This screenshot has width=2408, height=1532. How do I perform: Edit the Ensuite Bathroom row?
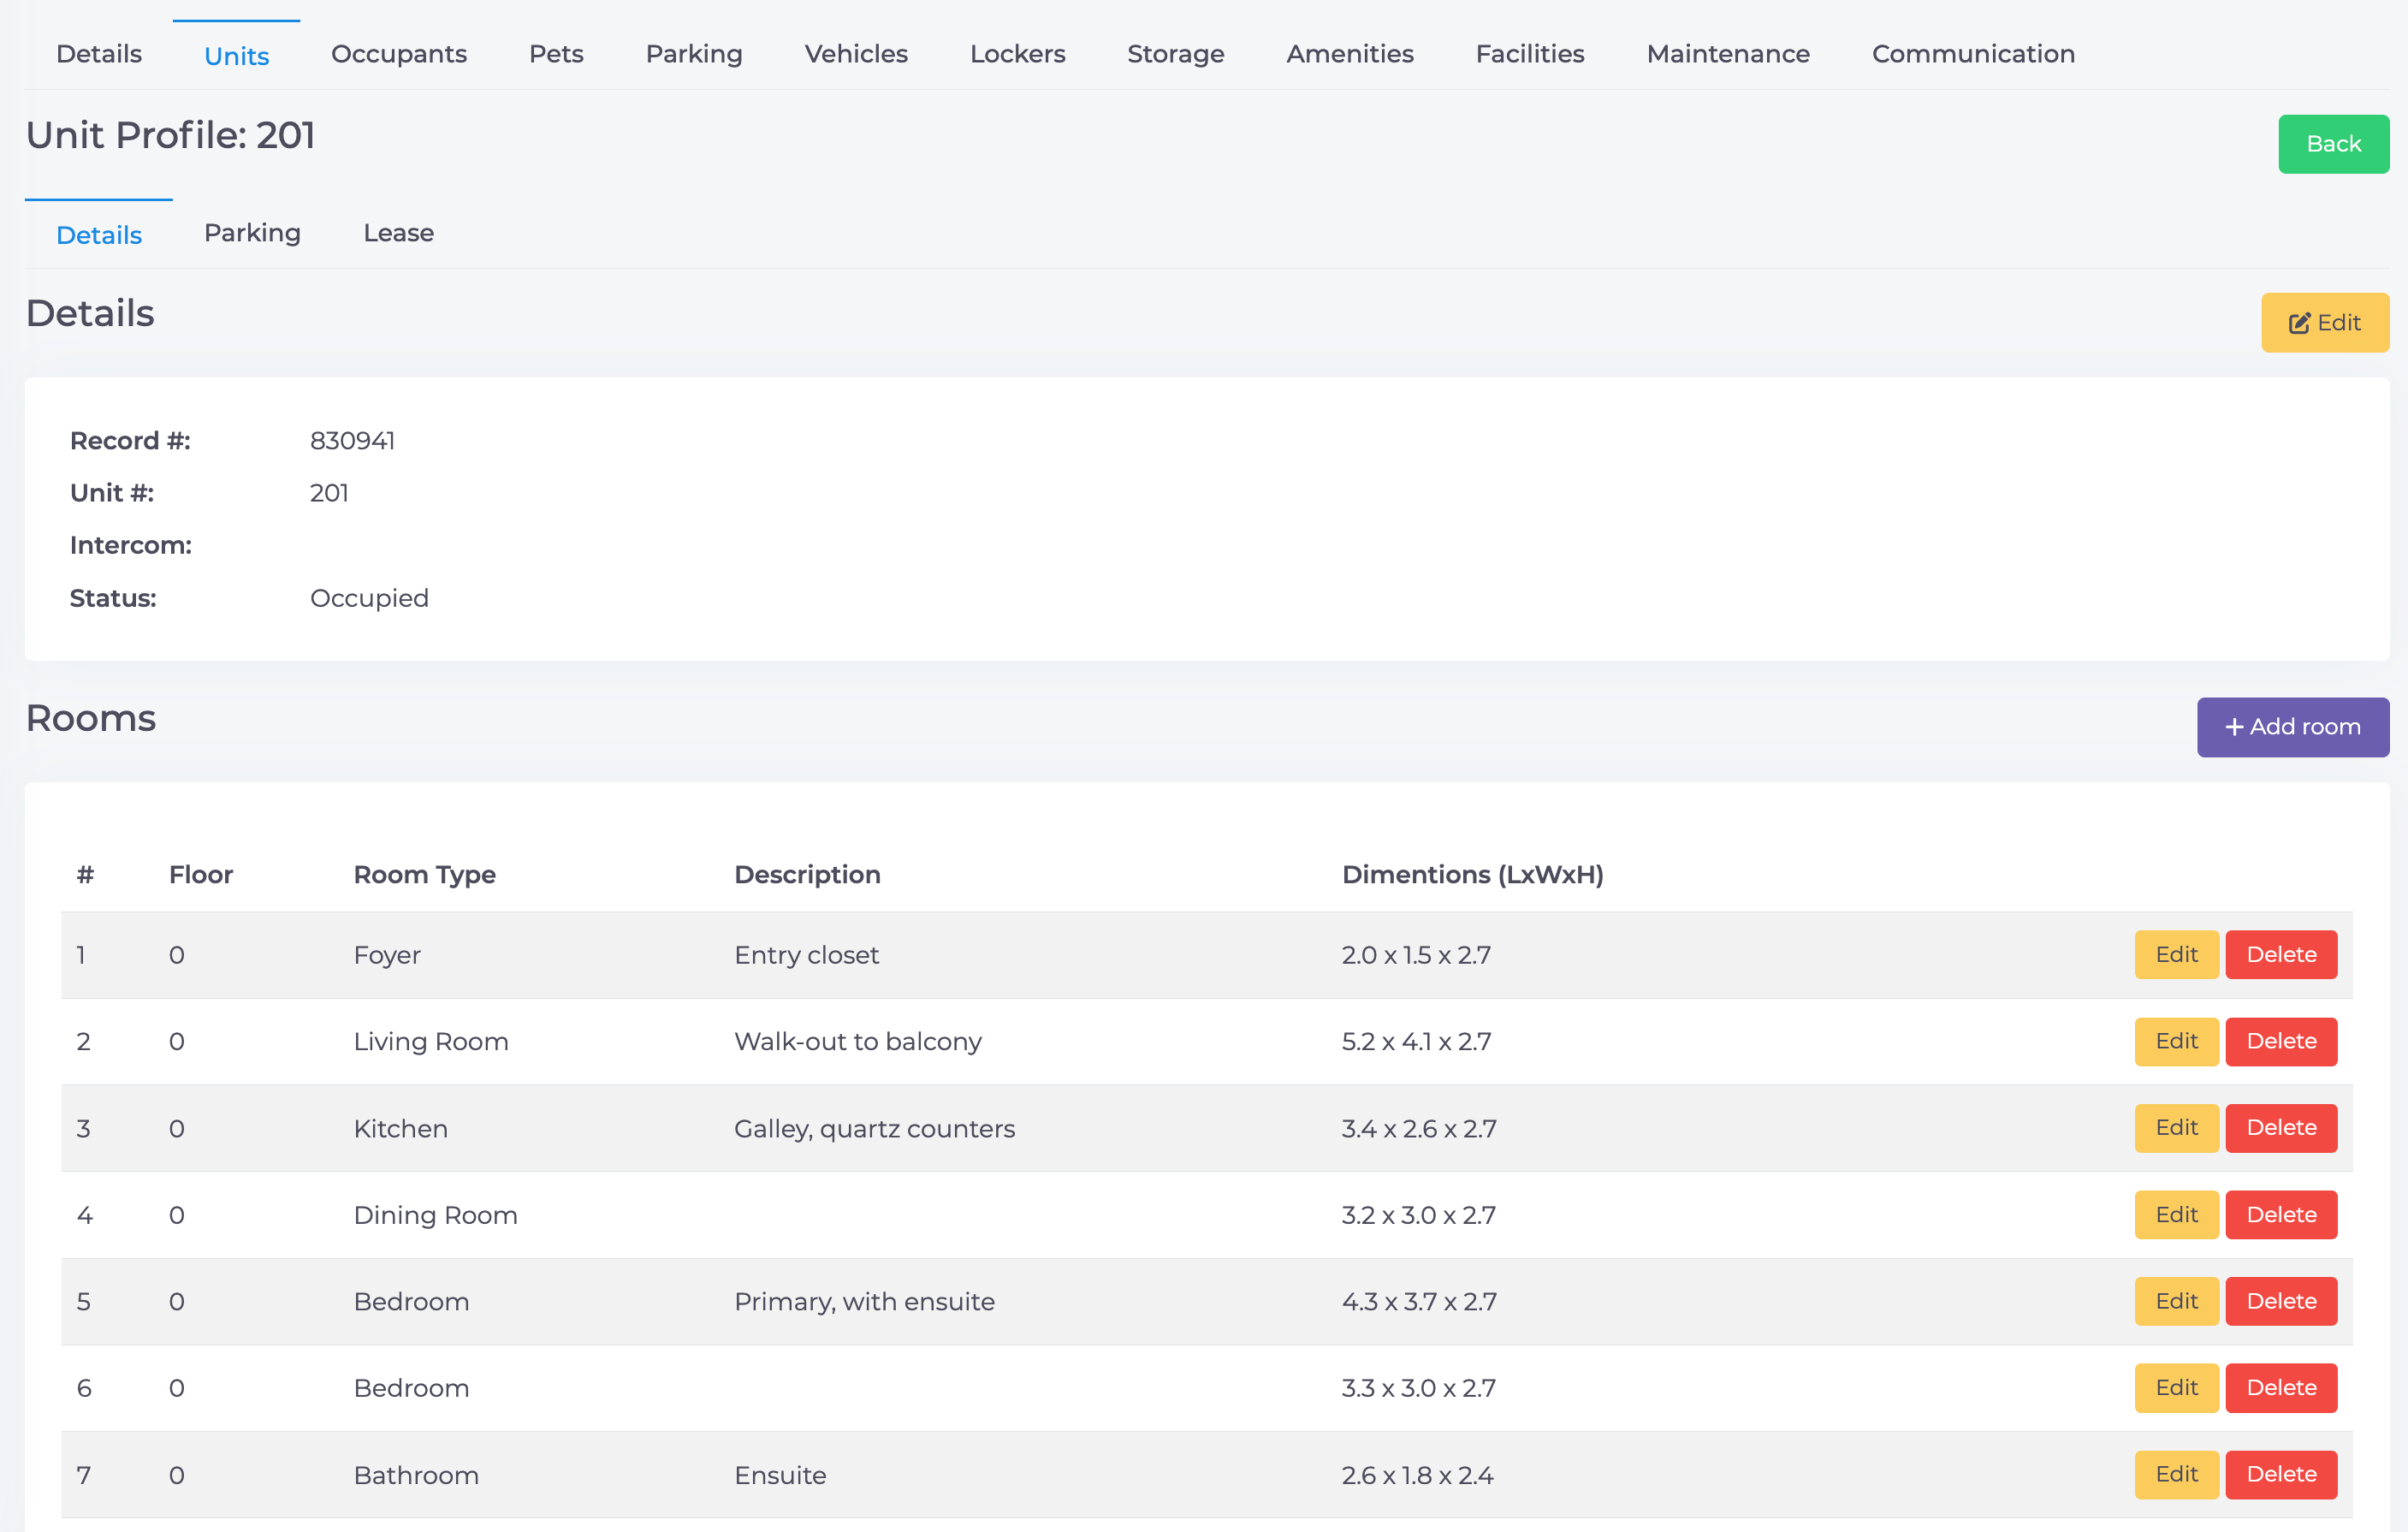click(2176, 1475)
